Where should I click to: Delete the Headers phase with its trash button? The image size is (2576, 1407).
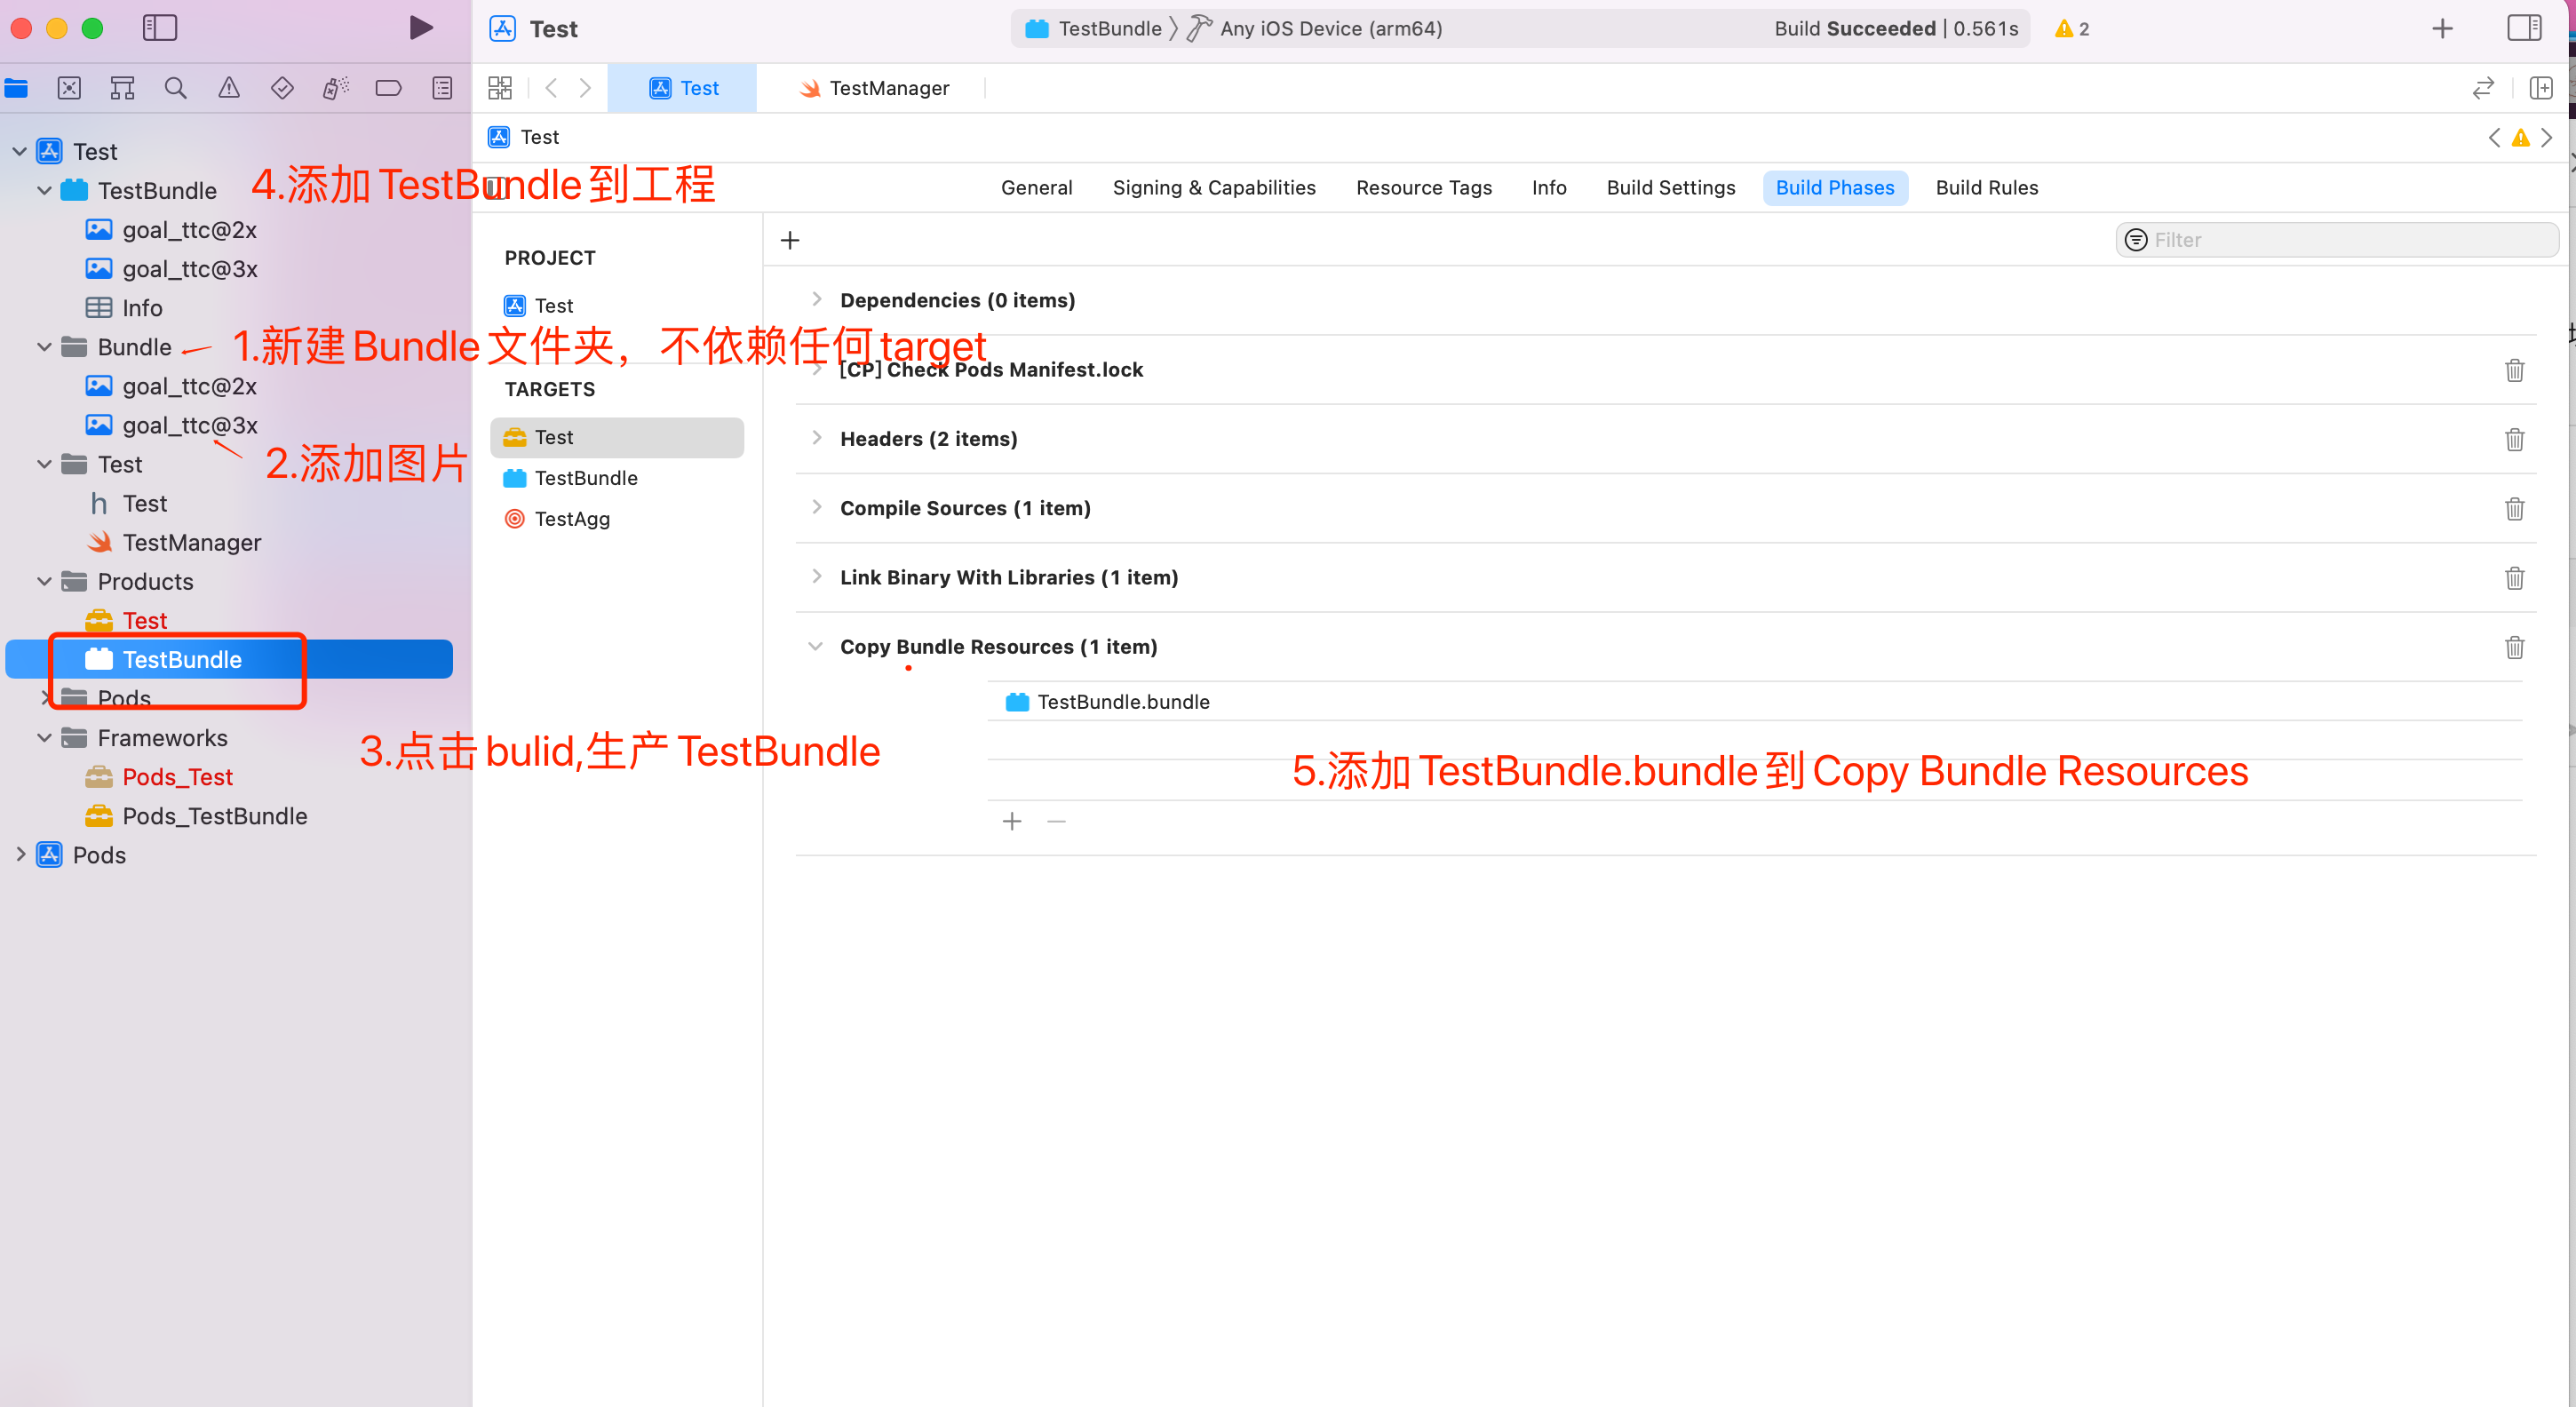click(x=2516, y=439)
